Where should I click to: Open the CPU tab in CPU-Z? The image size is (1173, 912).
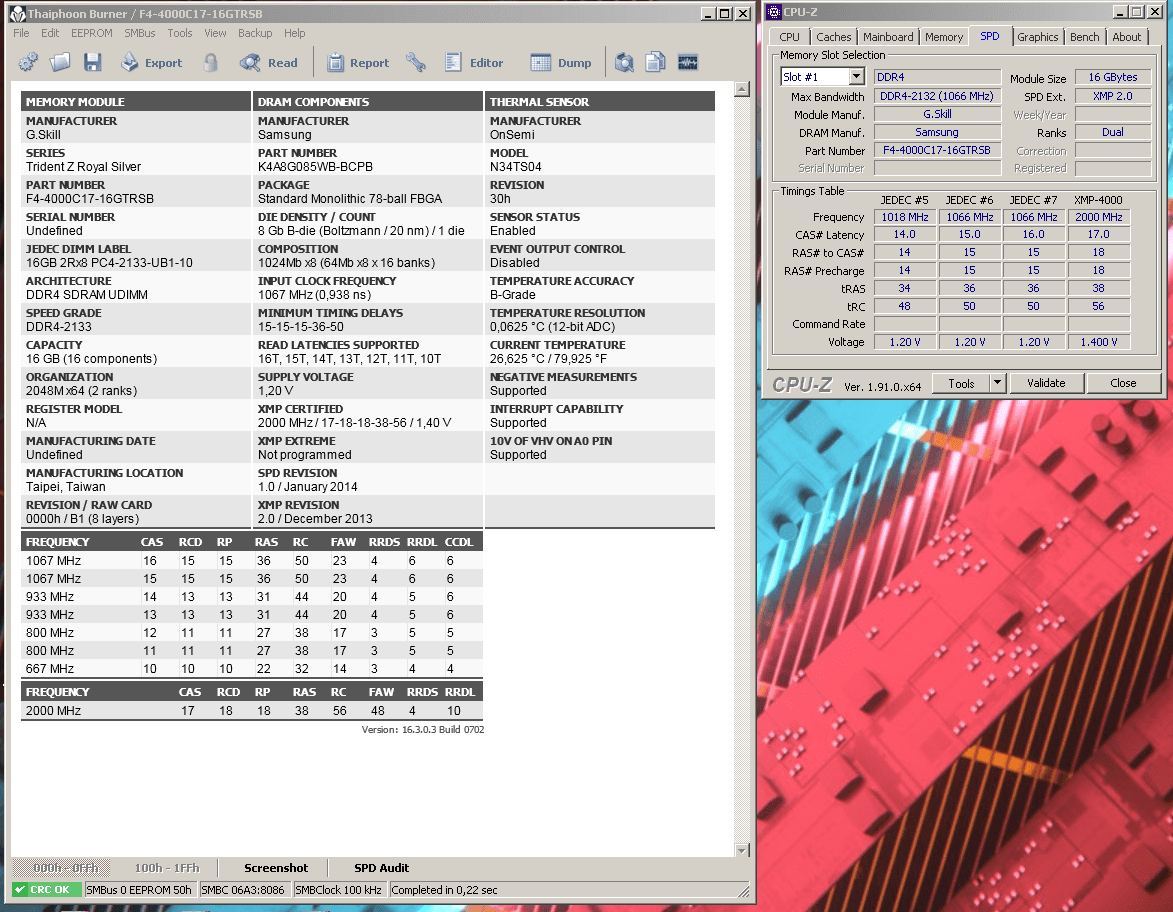pos(789,37)
